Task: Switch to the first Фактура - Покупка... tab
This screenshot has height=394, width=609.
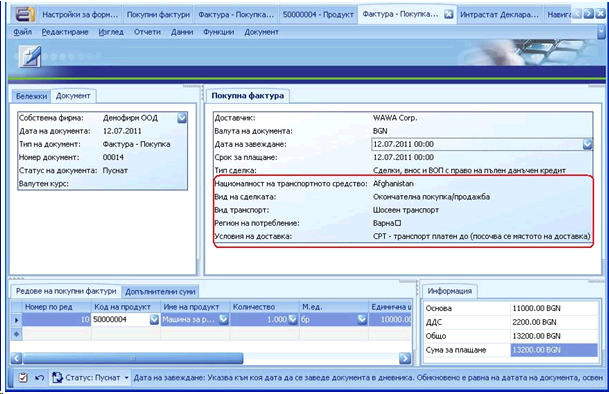Action: [x=236, y=14]
